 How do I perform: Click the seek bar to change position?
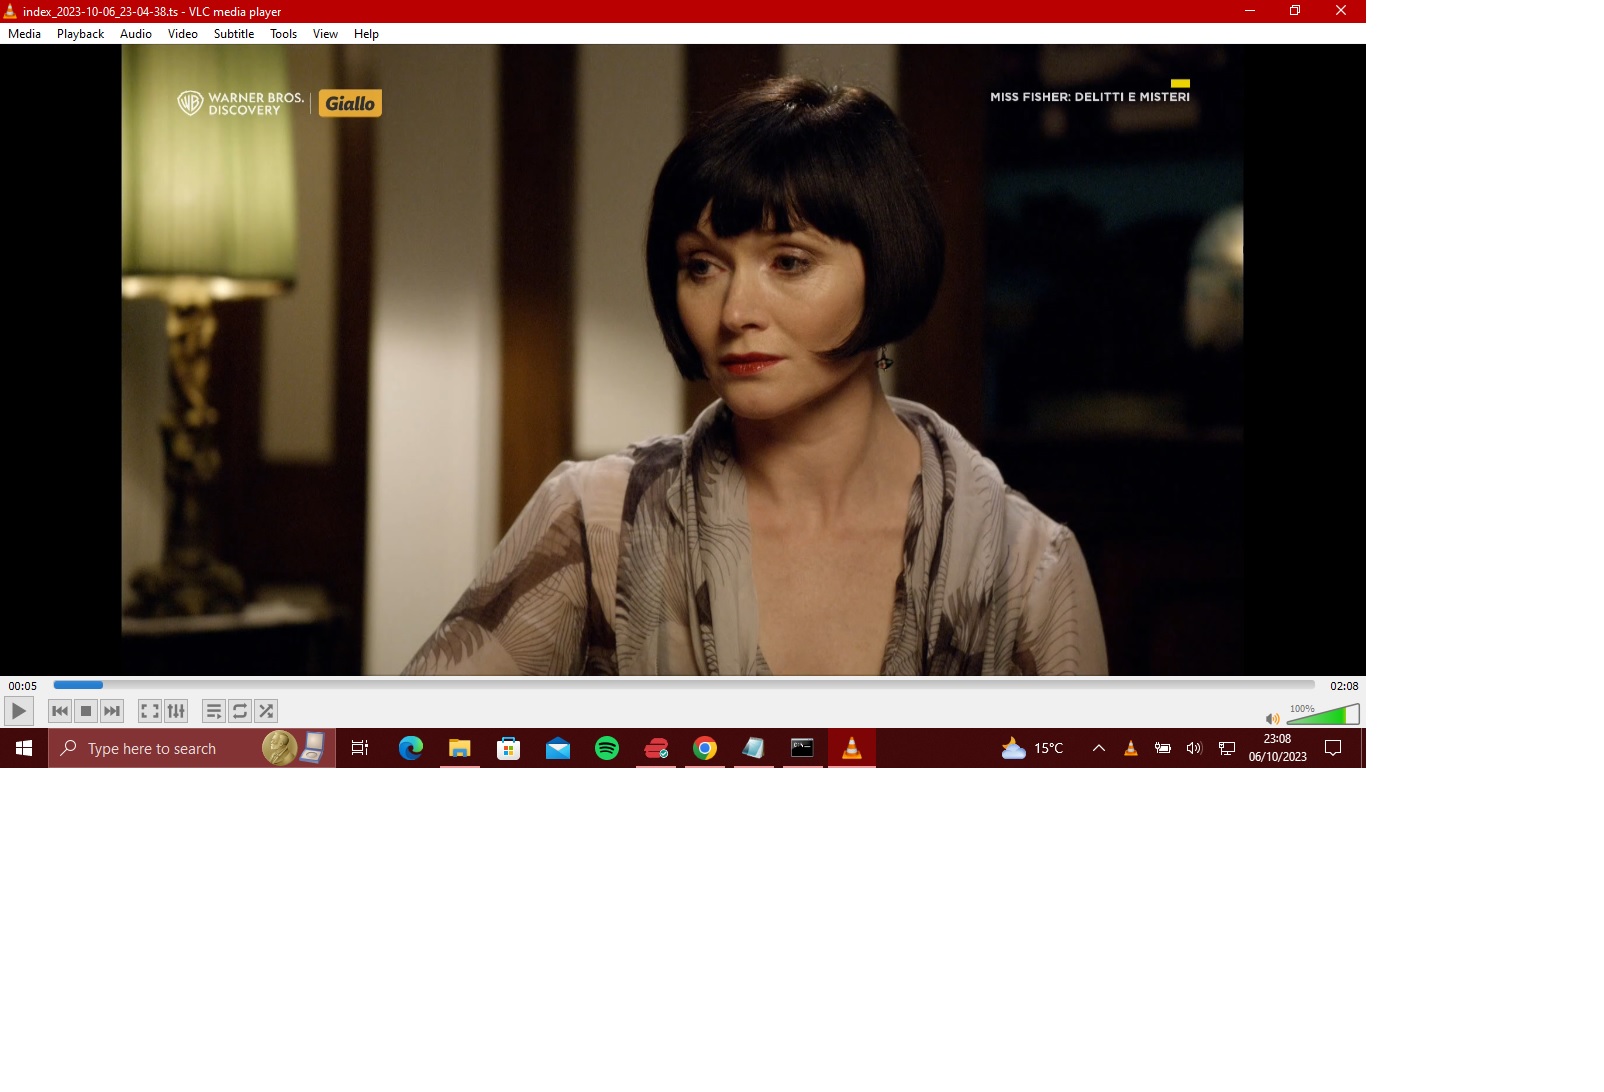(x=684, y=685)
